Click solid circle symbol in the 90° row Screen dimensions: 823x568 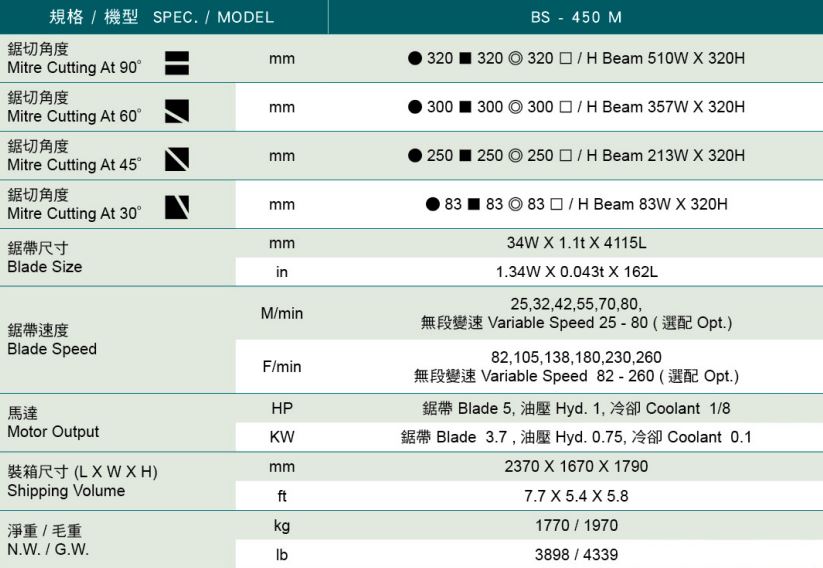[x=415, y=59]
